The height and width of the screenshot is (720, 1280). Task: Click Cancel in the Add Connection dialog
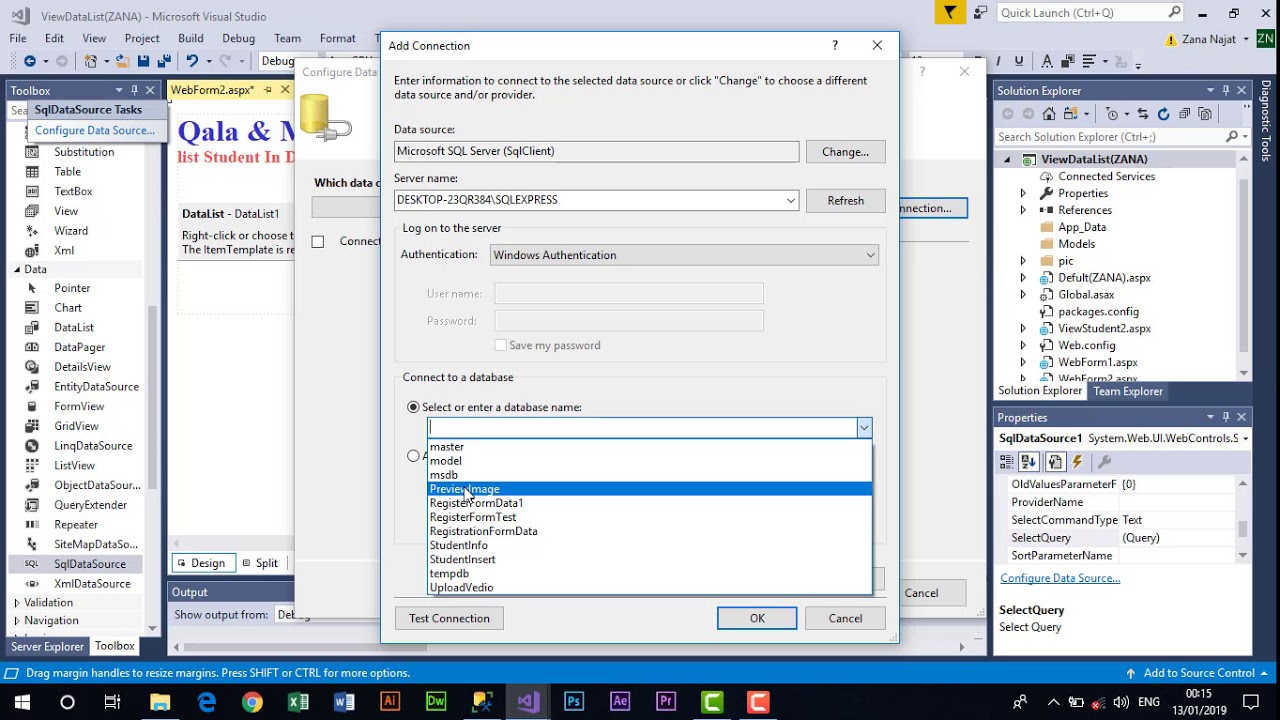(845, 618)
